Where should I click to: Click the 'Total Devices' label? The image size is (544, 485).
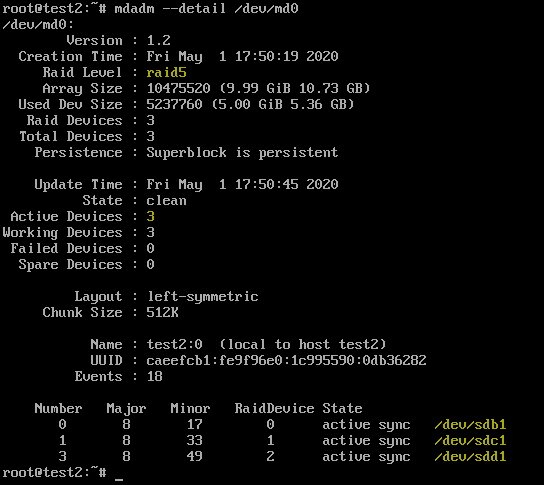coord(71,136)
